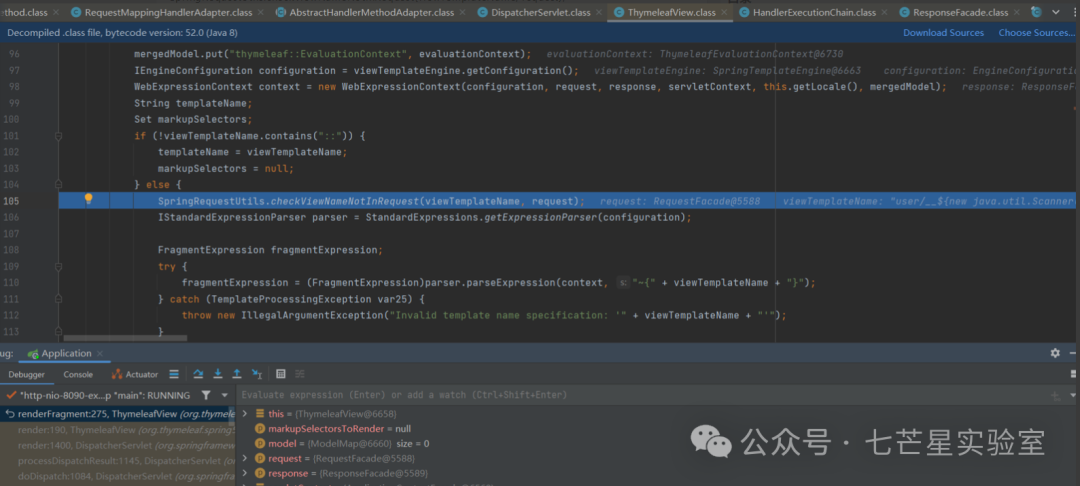
Task: Switch to DispatcherServlet.class tab
Action: [541, 12]
